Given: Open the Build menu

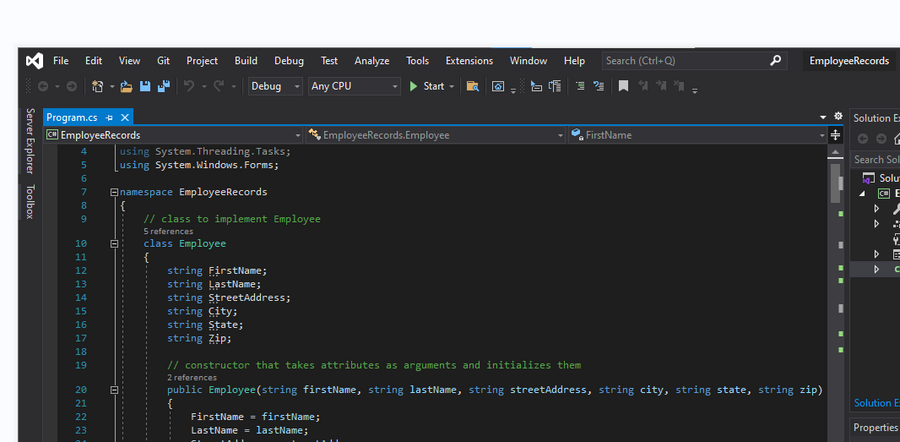Looking at the screenshot, I should [246, 61].
